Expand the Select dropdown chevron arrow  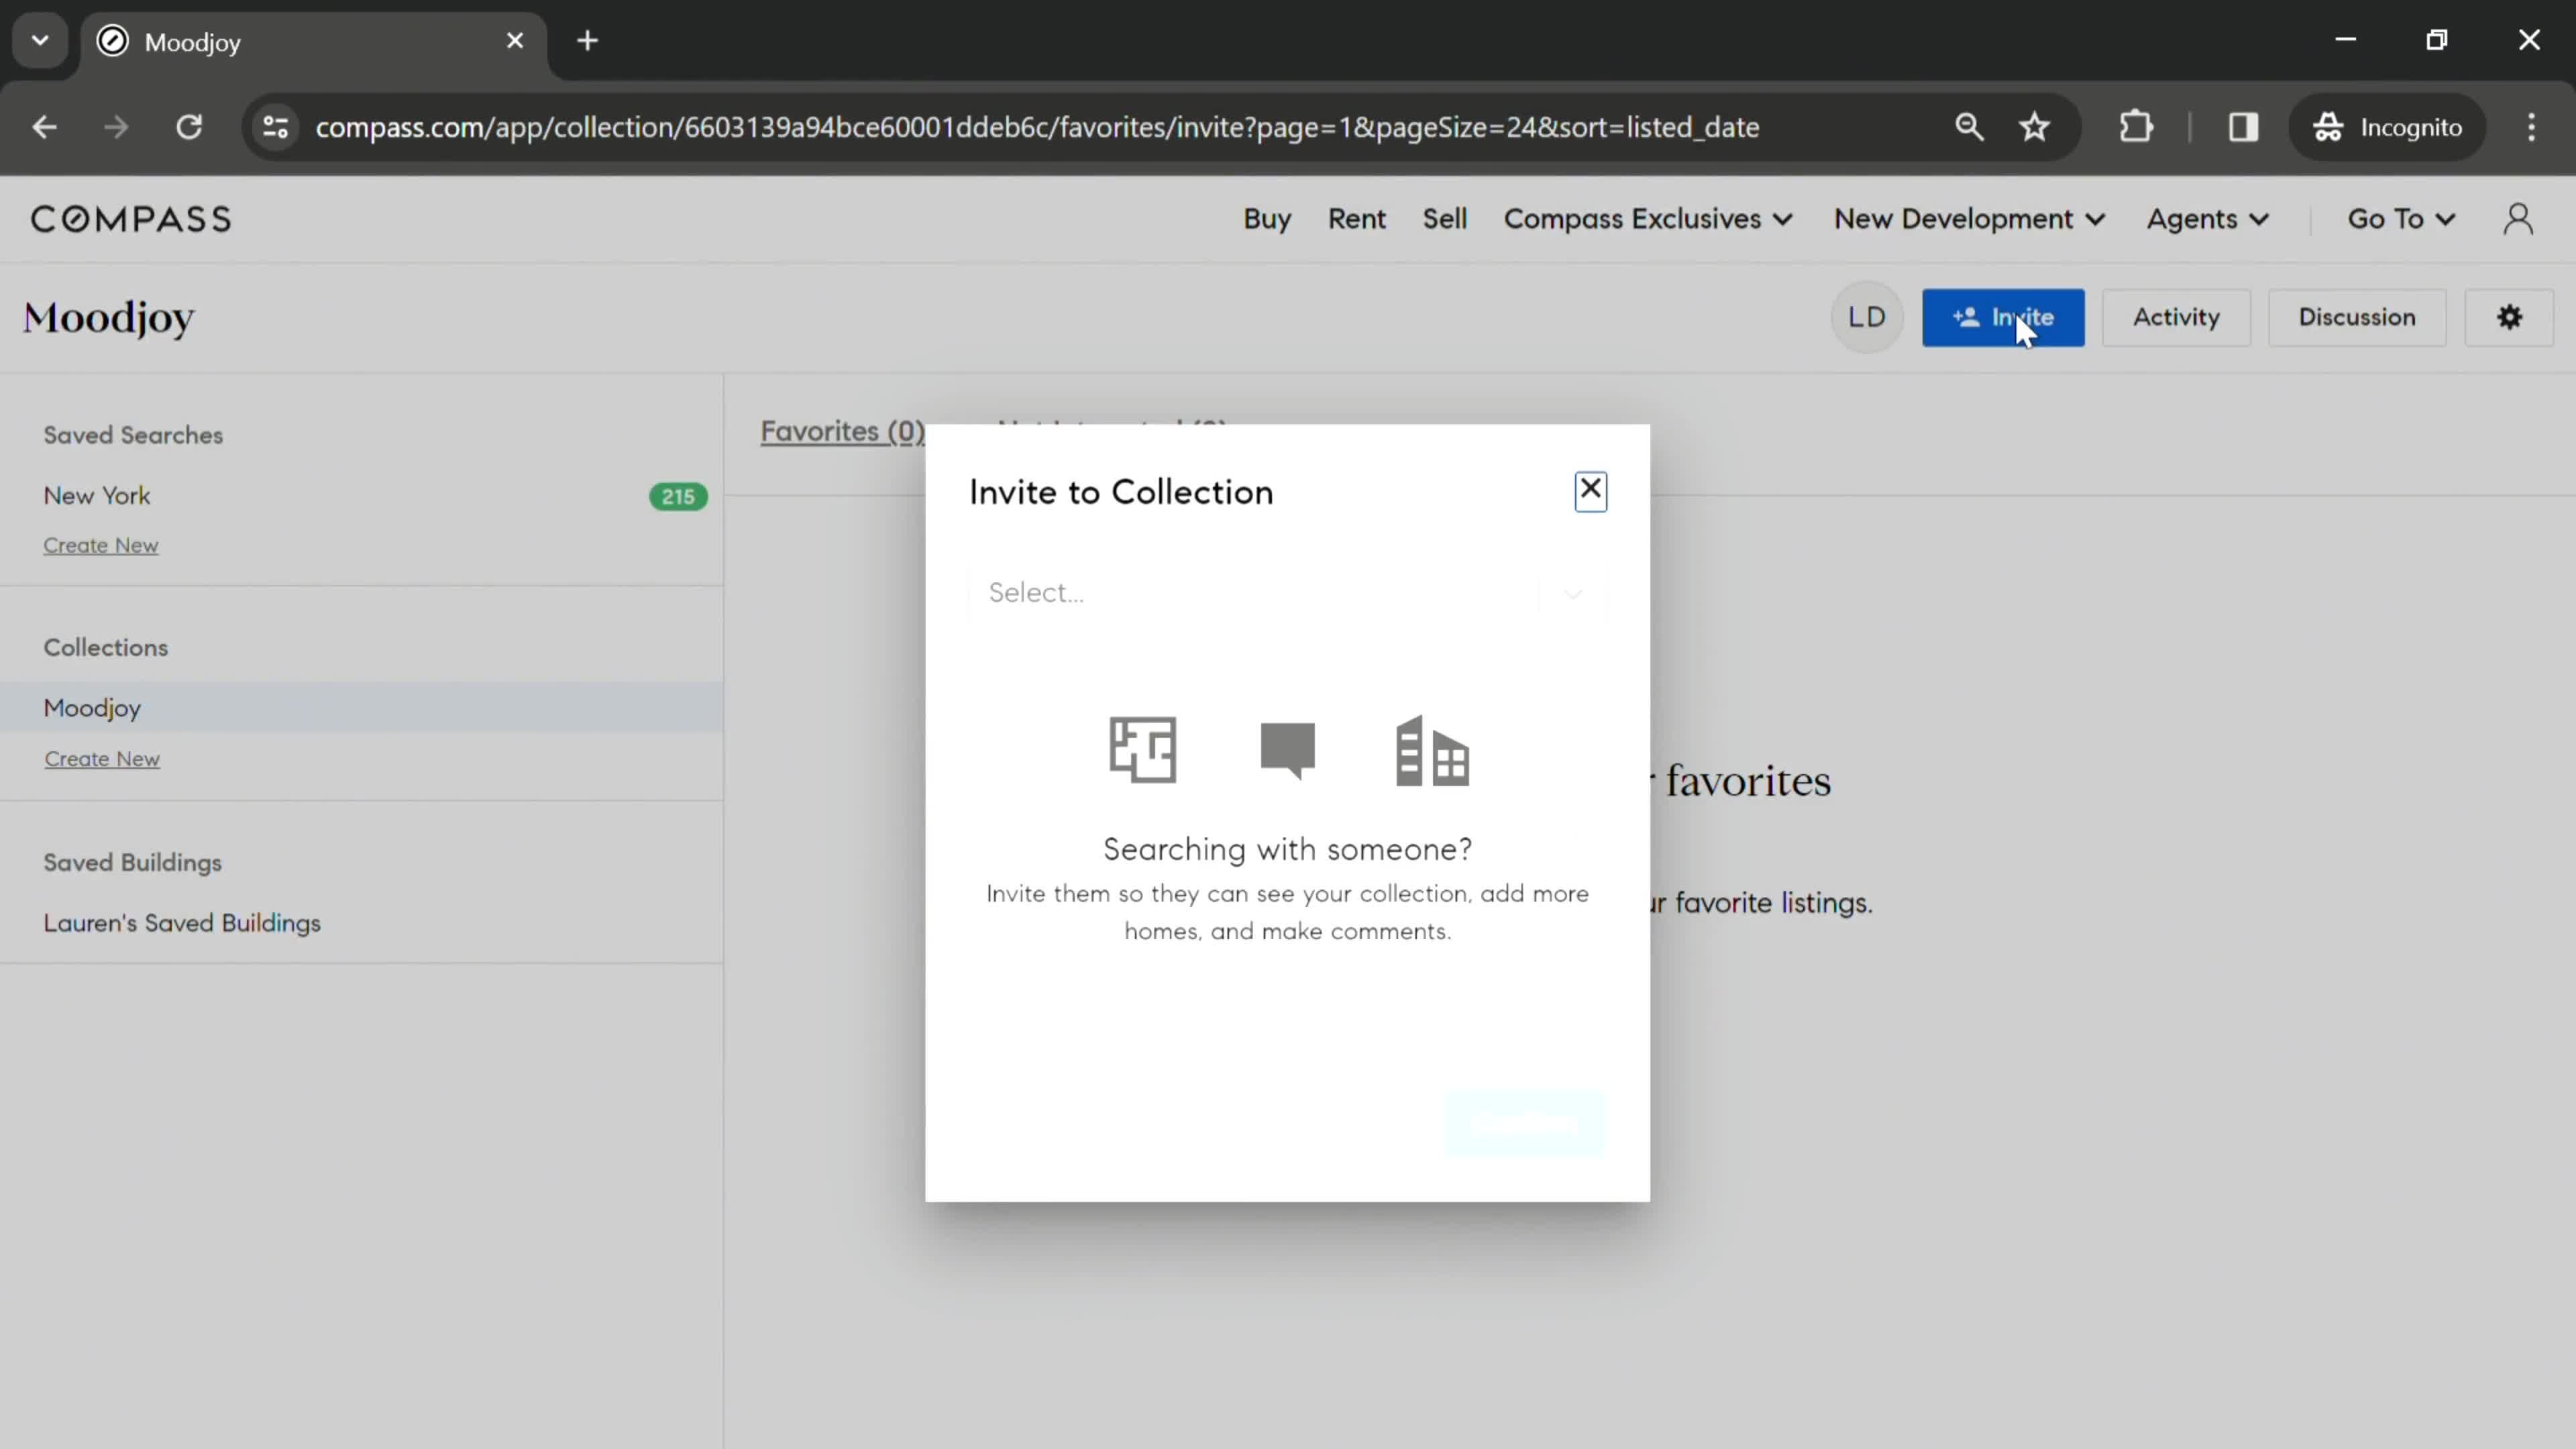tap(1573, 594)
